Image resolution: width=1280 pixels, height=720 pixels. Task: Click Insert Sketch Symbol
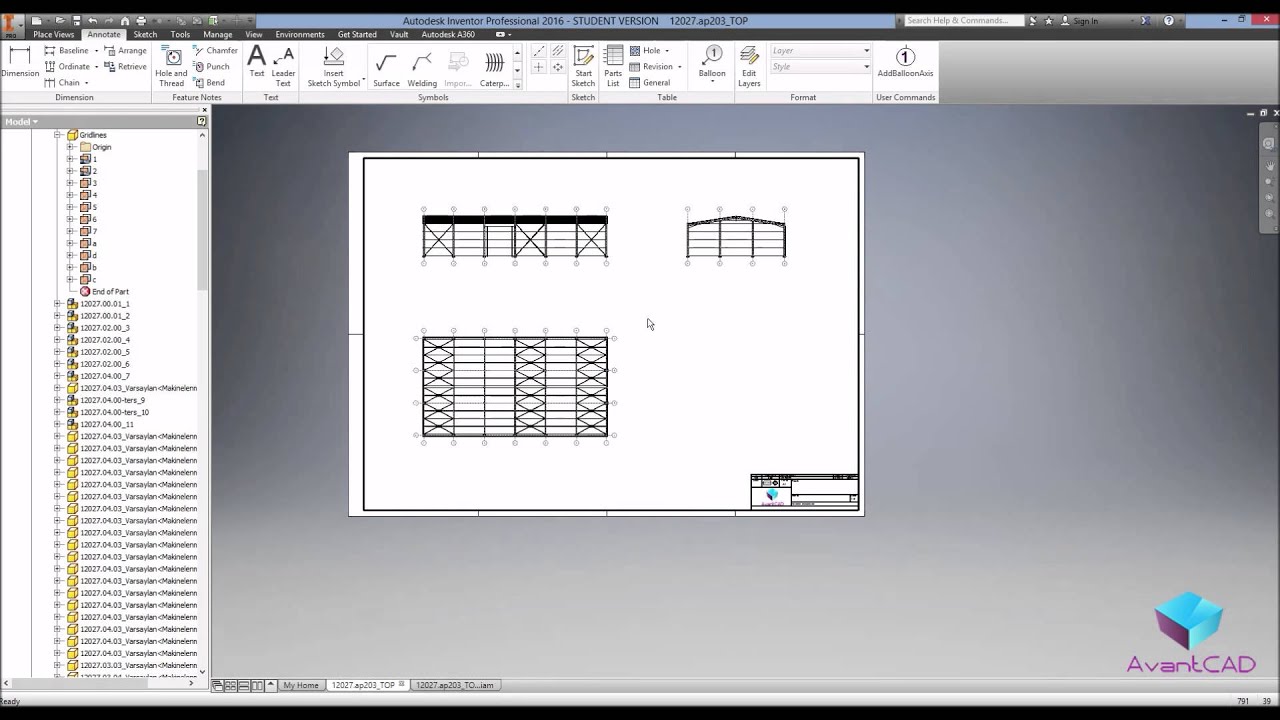tap(333, 66)
